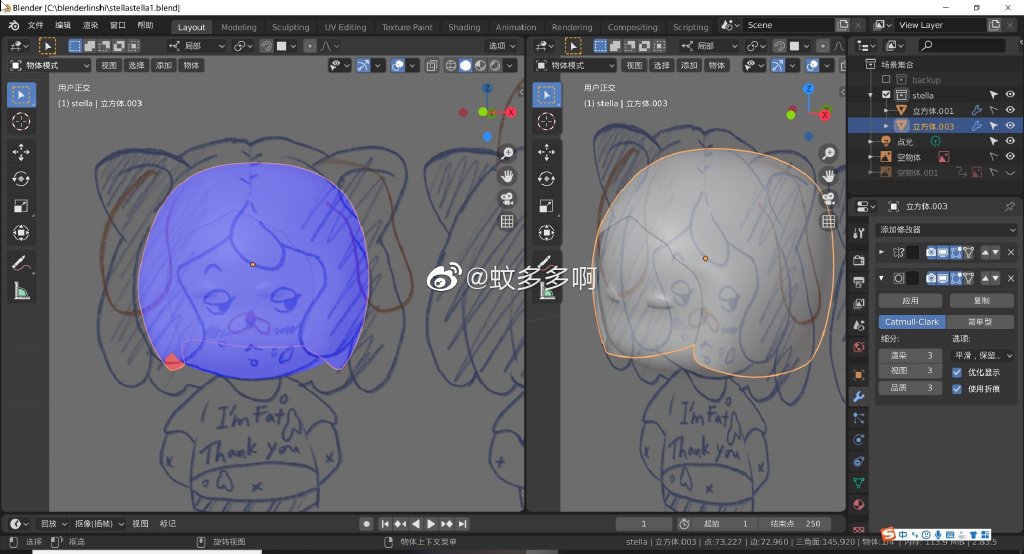
Task: Open 添加修改器 dropdown
Action: (947, 230)
